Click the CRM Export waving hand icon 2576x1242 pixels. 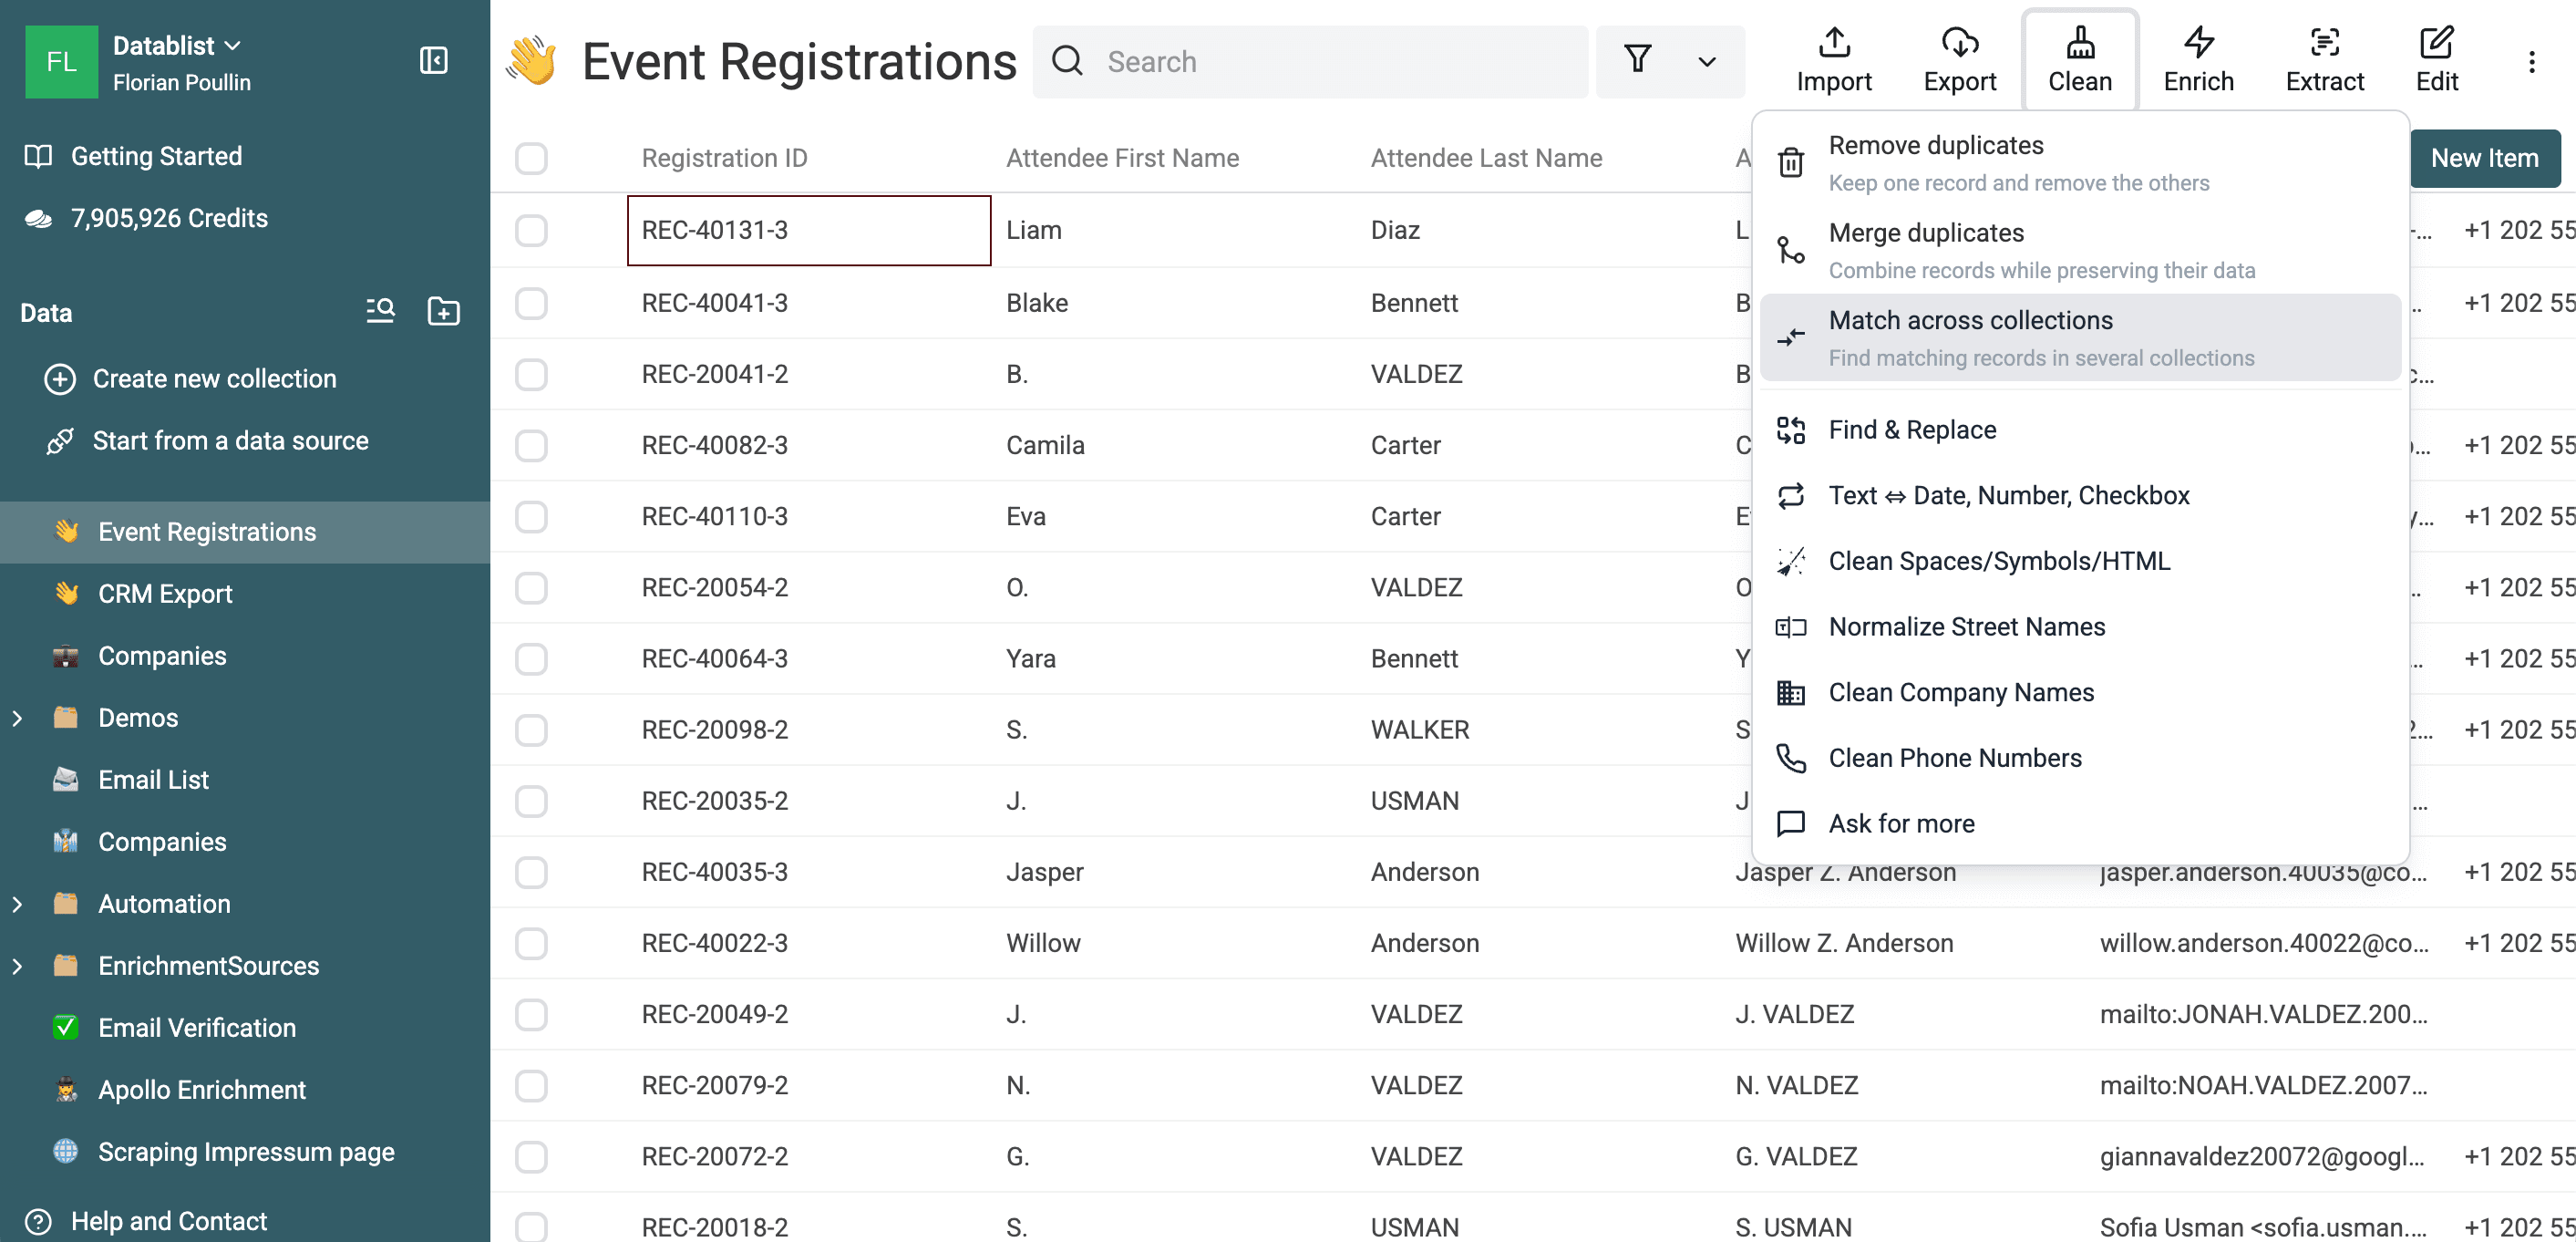[66, 593]
